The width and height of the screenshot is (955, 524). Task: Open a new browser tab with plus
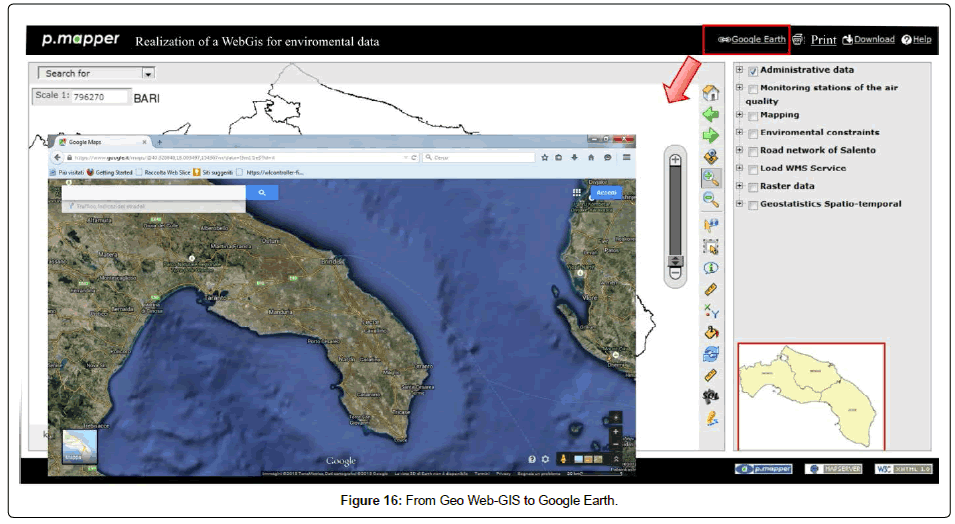point(160,142)
